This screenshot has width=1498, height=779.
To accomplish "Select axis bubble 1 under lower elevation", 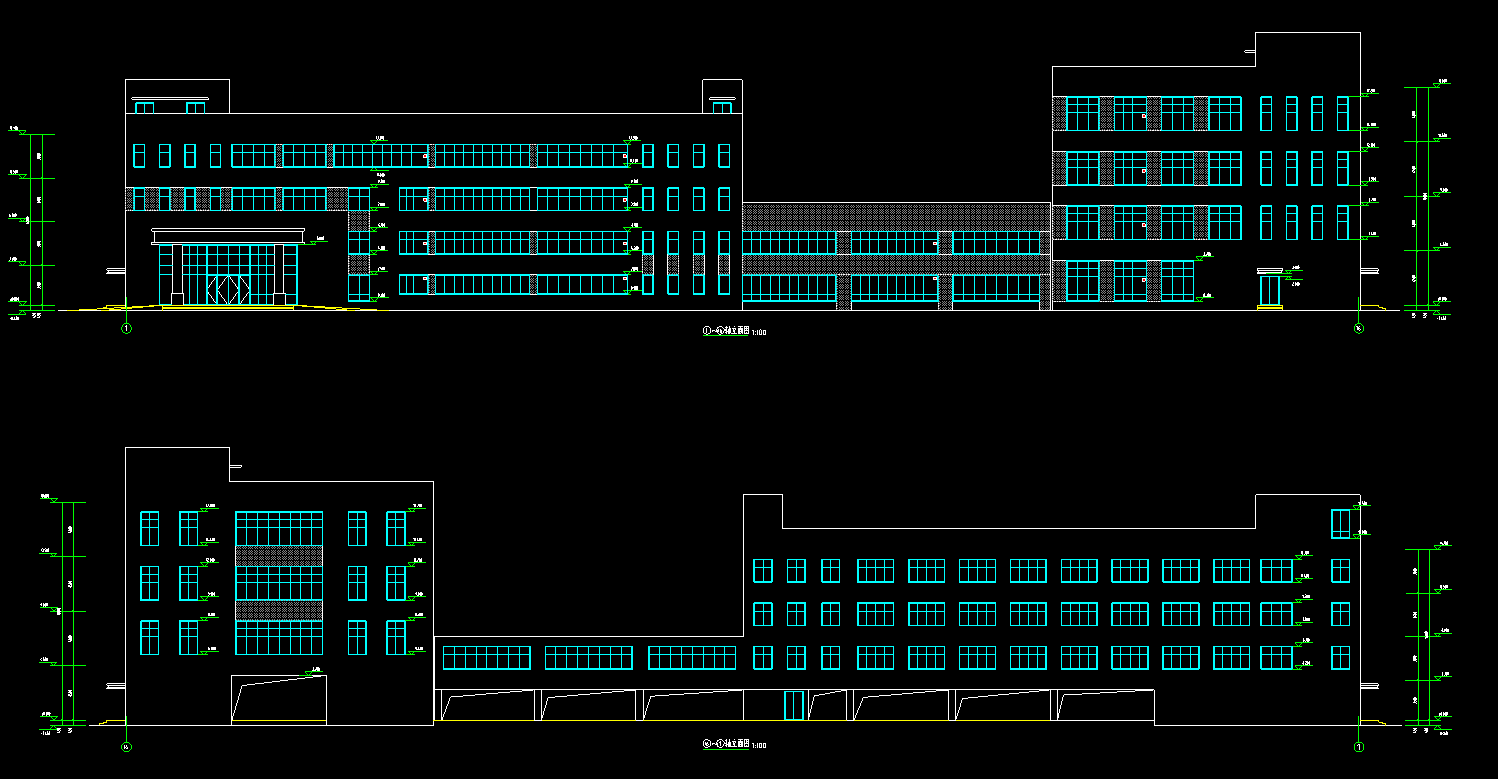I will [x=1358, y=746].
